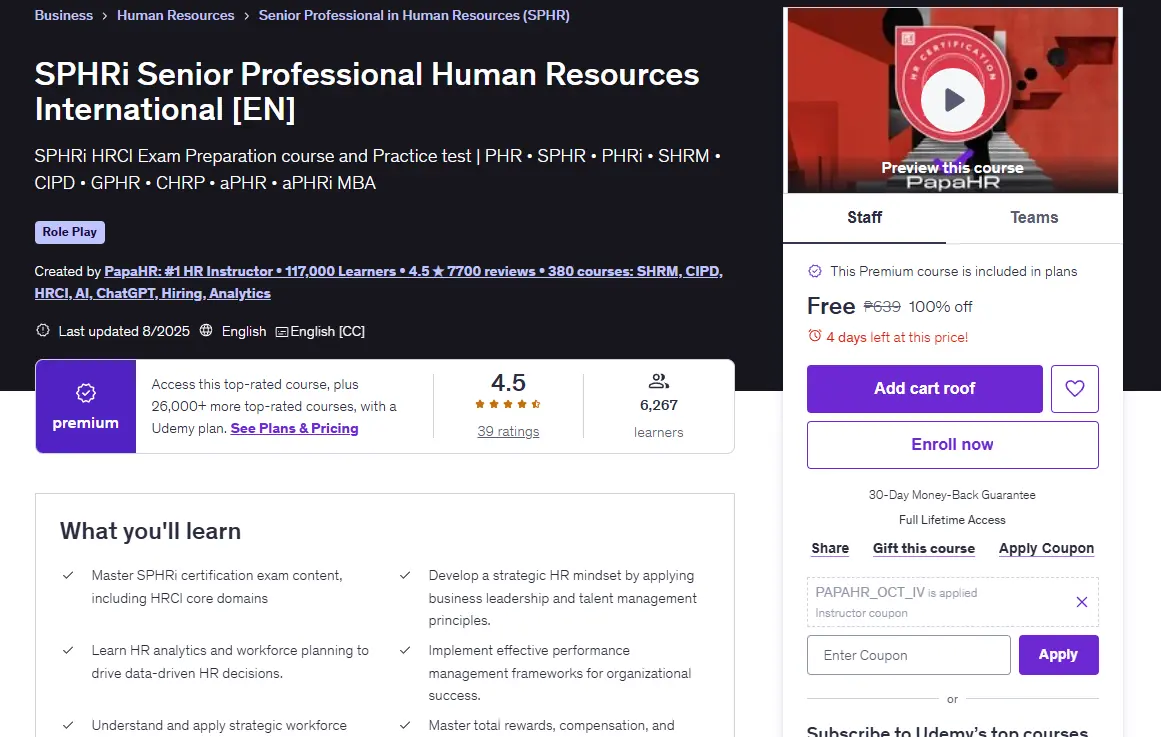Open Senior Professional in Human Resources breadcrumb
This screenshot has width=1161, height=737.
coord(414,16)
